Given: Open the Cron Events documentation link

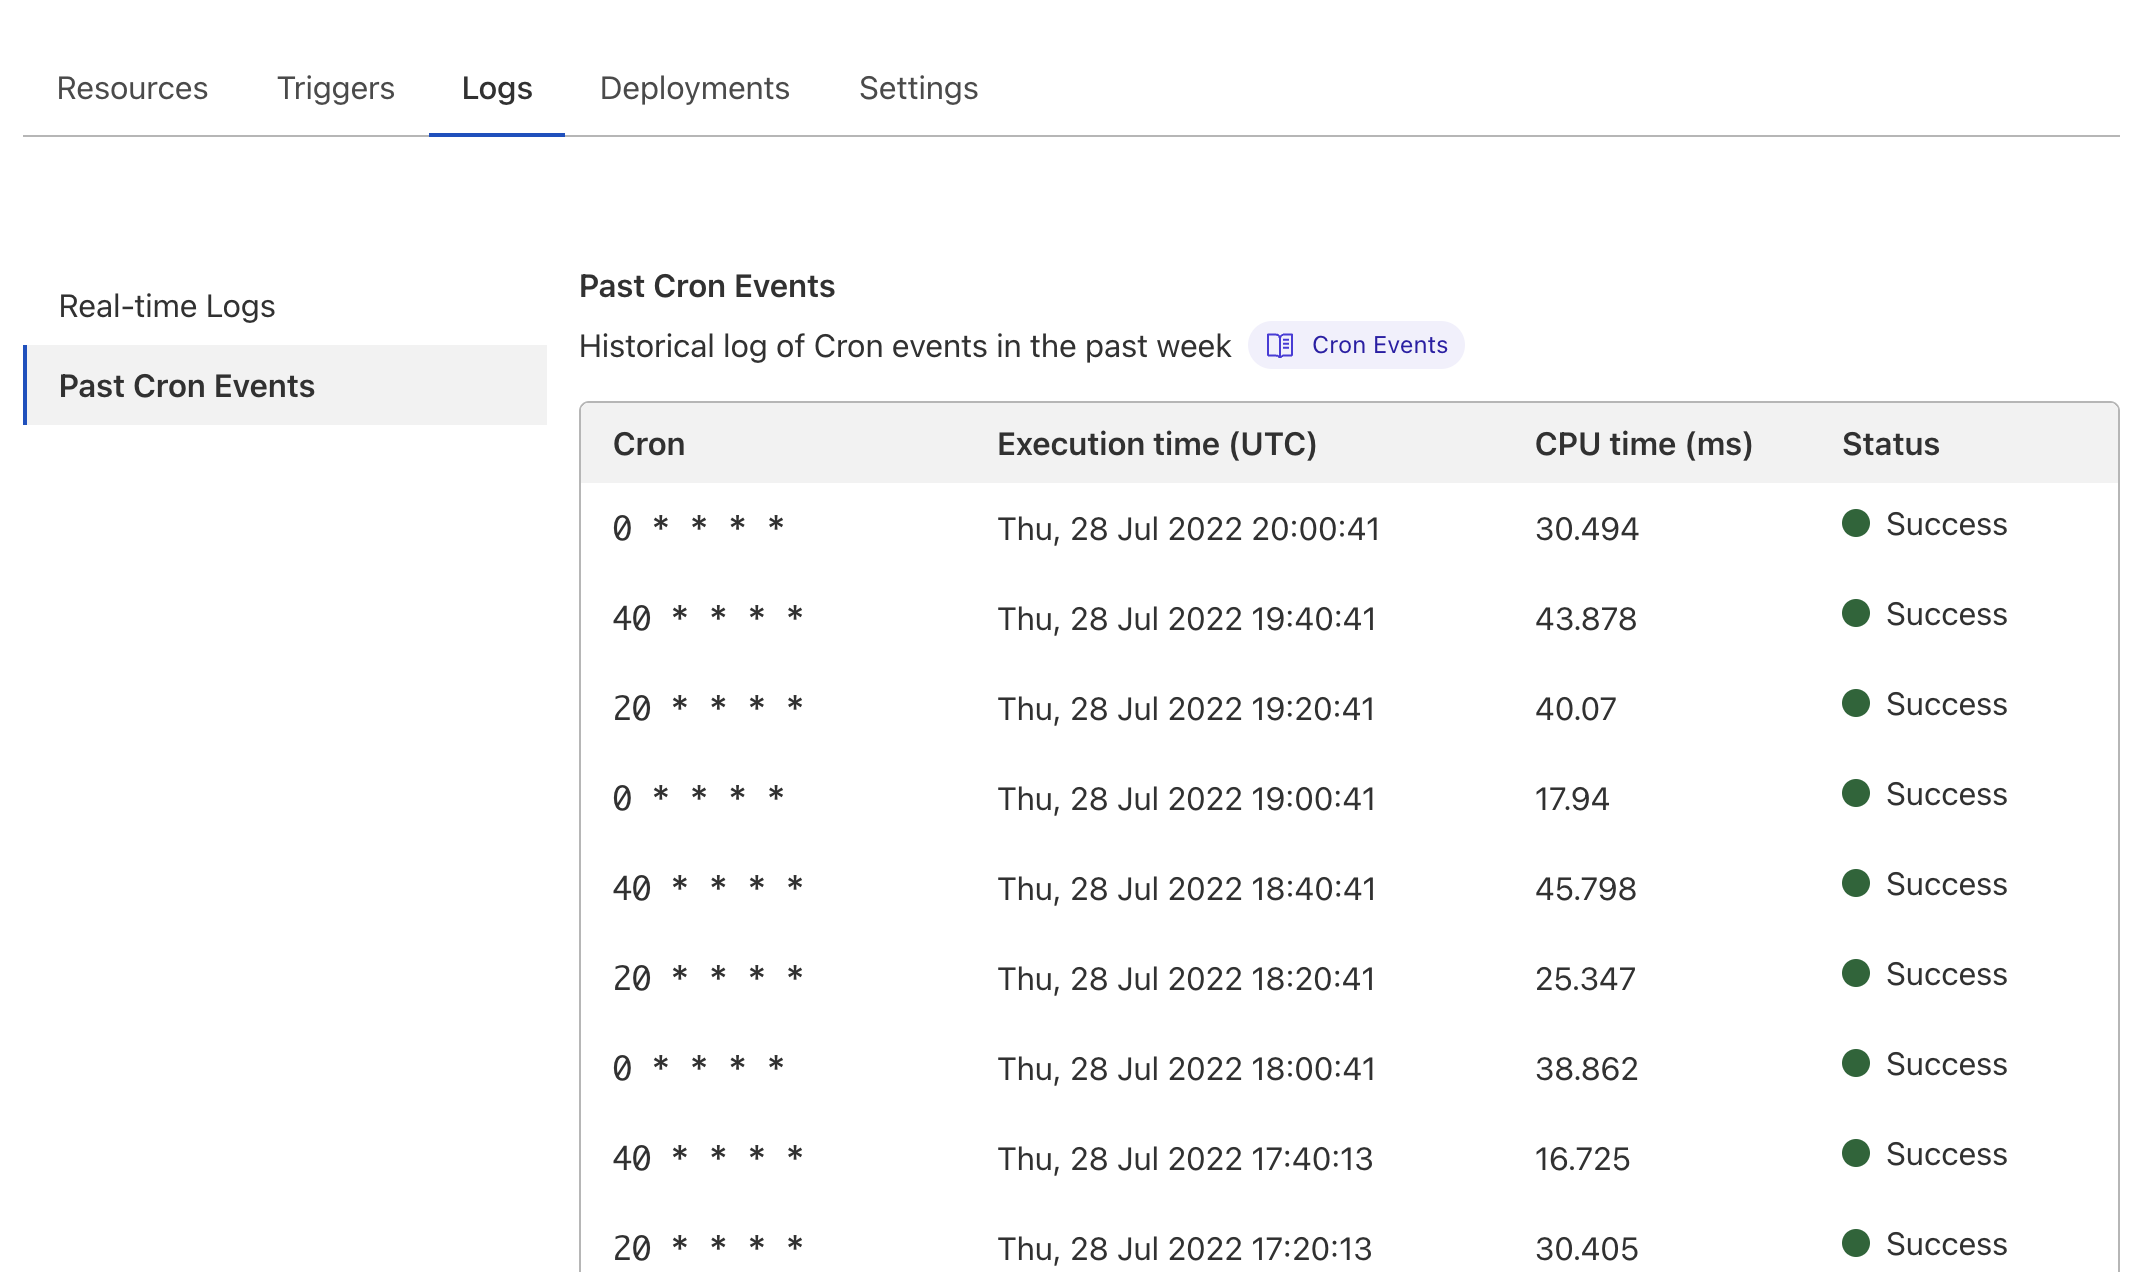Looking at the screenshot, I should point(1378,345).
